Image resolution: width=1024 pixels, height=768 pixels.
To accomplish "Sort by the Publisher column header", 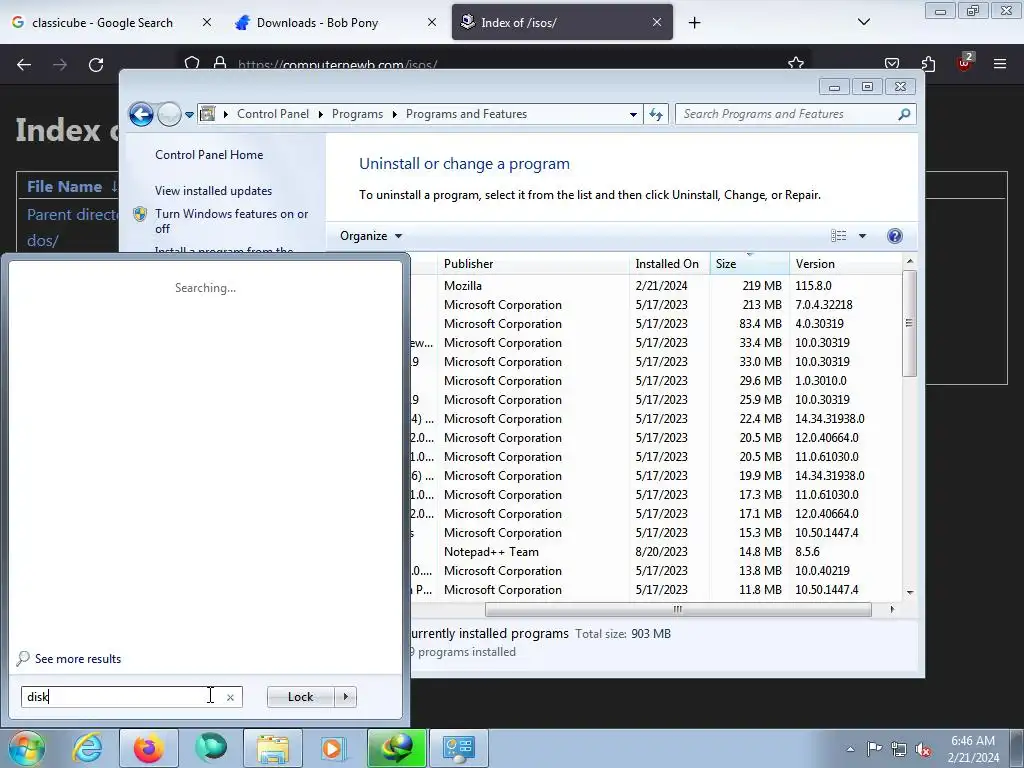I will coord(534,264).
